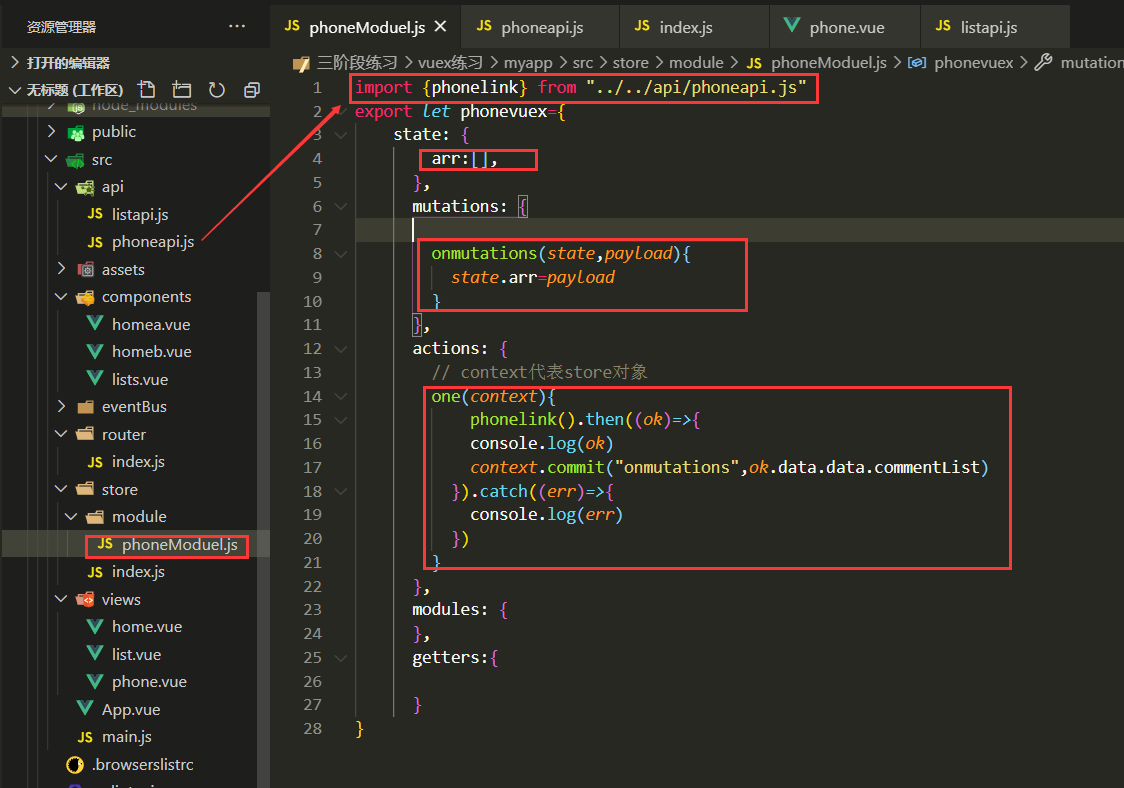The height and width of the screenshot is (788, 1124).
Task: Open index.js under the store folder
Action: [x=136, y=571]
